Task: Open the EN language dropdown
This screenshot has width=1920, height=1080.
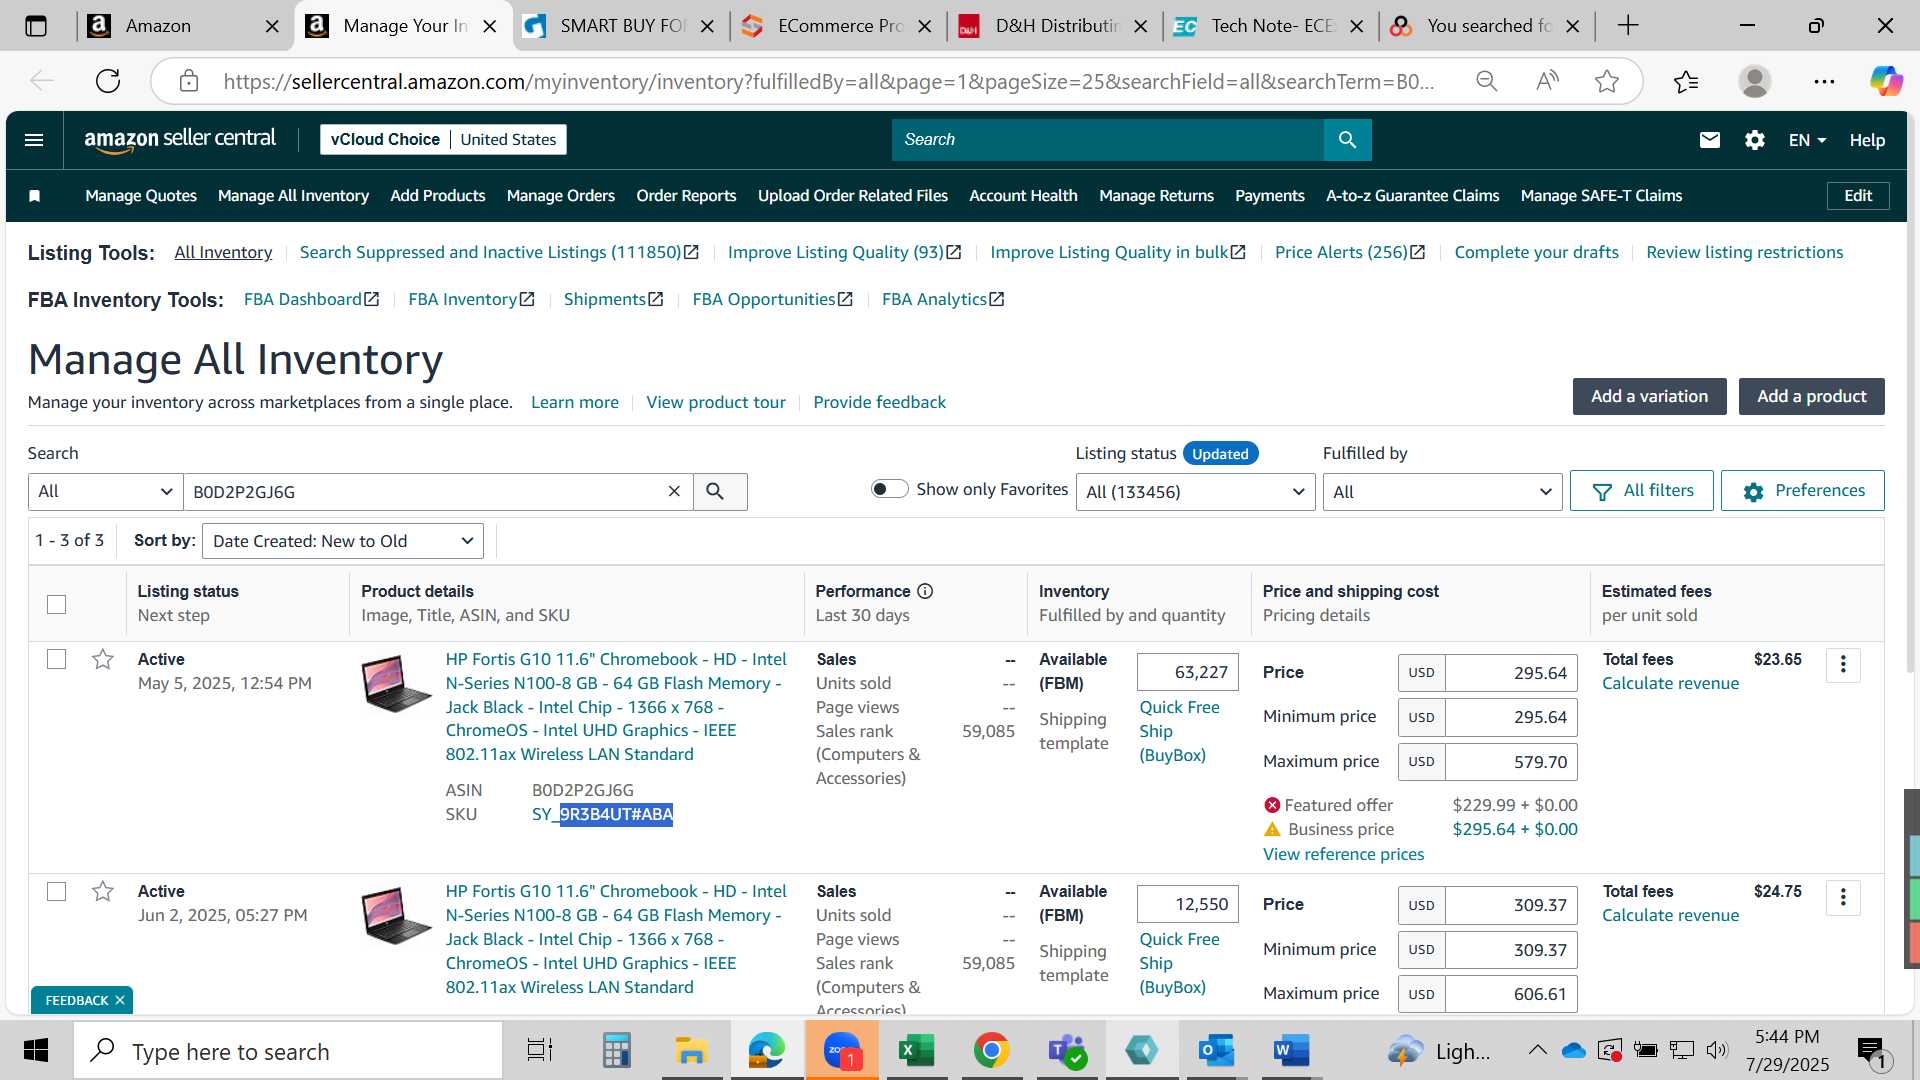Action: [1807, 140]
